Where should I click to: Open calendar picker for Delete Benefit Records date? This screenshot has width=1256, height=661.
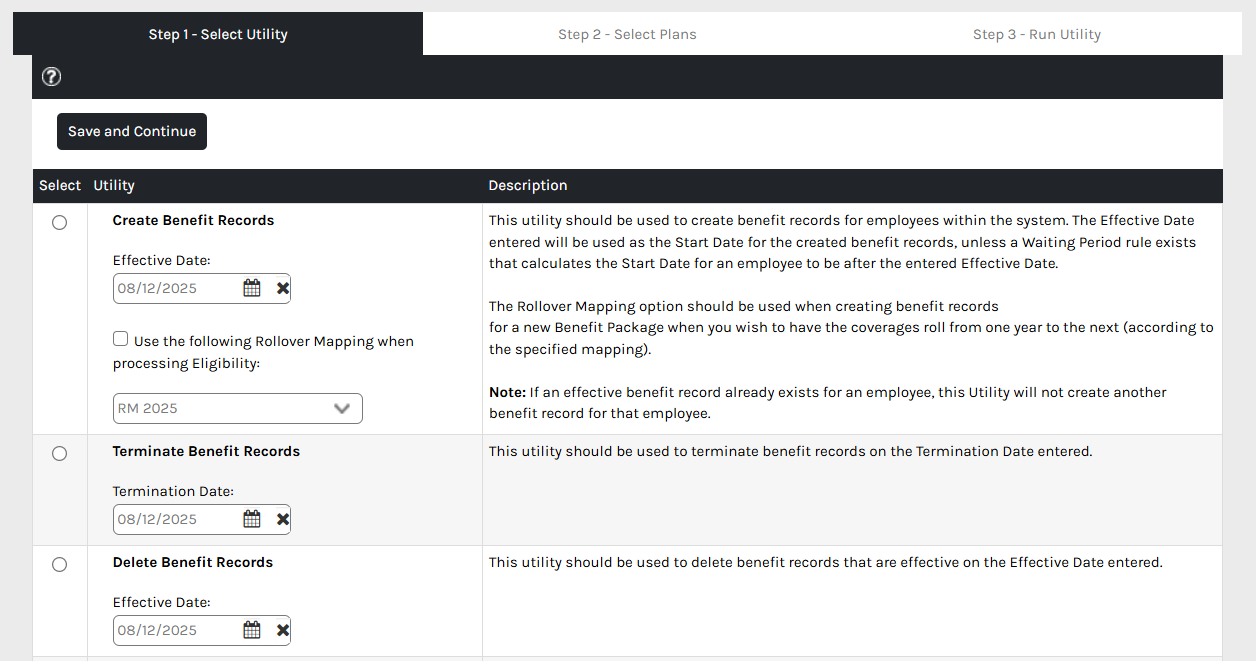pyautogui.click(x=252, y=630)
